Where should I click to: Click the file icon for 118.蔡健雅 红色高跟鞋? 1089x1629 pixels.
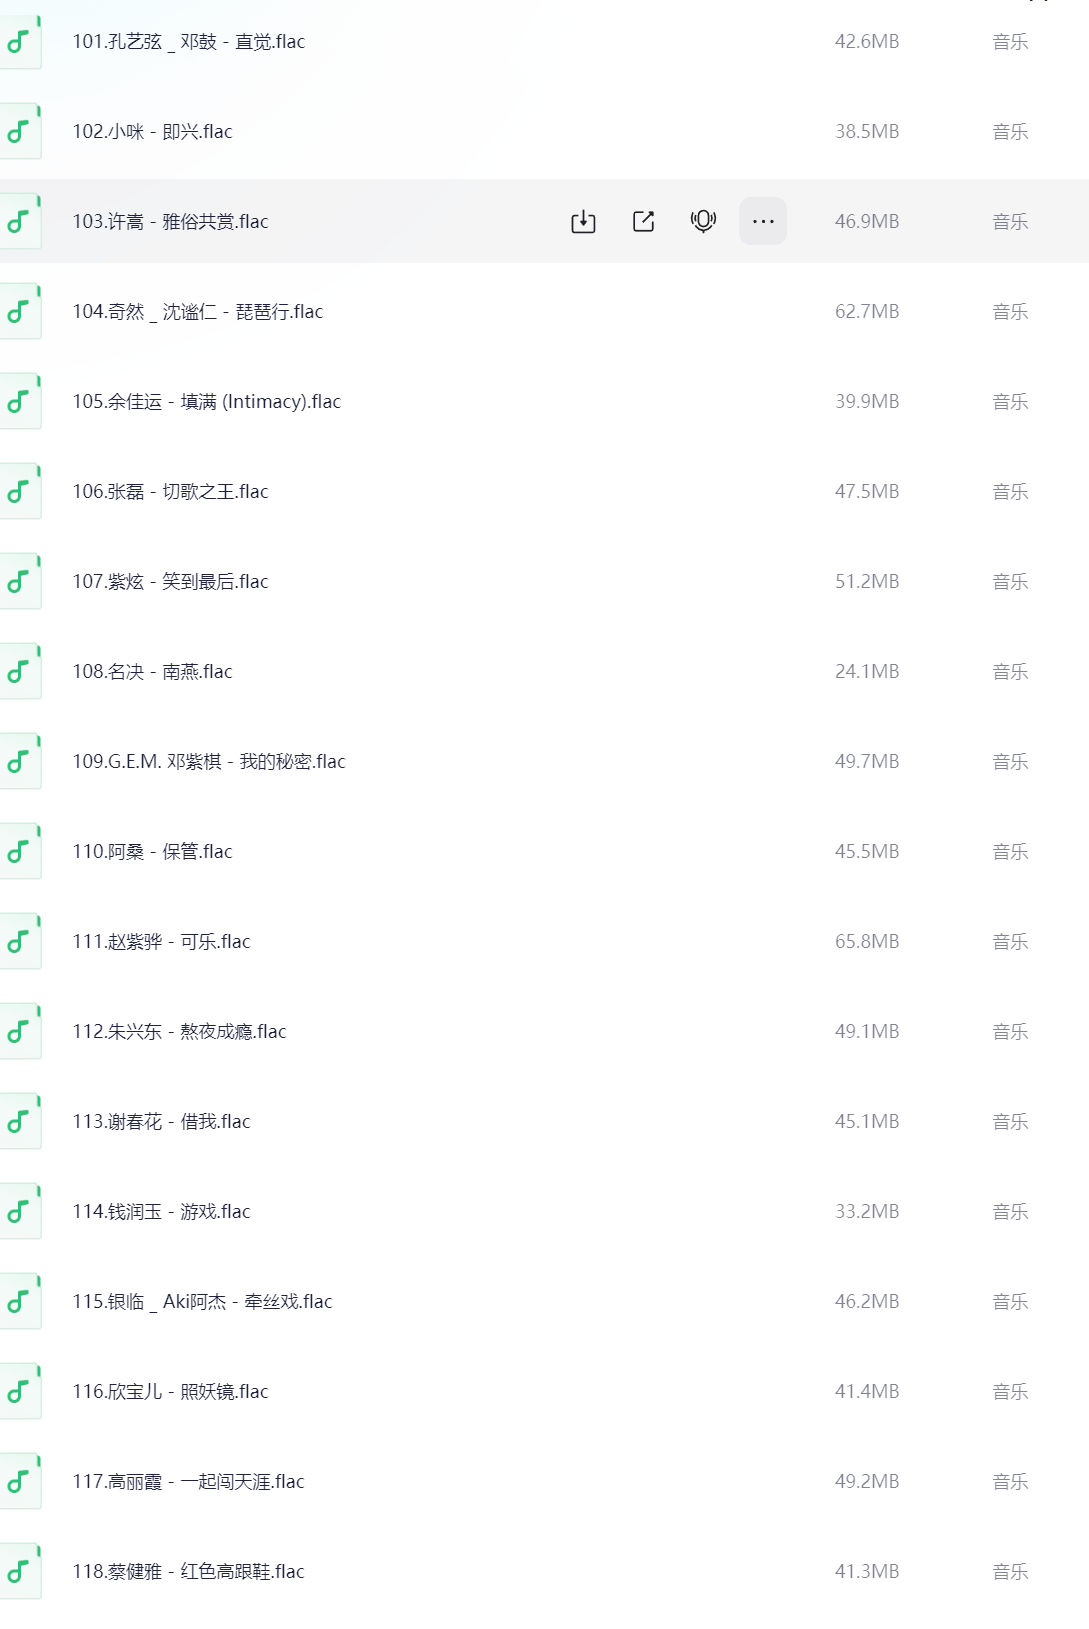[x=19, y=1572]
